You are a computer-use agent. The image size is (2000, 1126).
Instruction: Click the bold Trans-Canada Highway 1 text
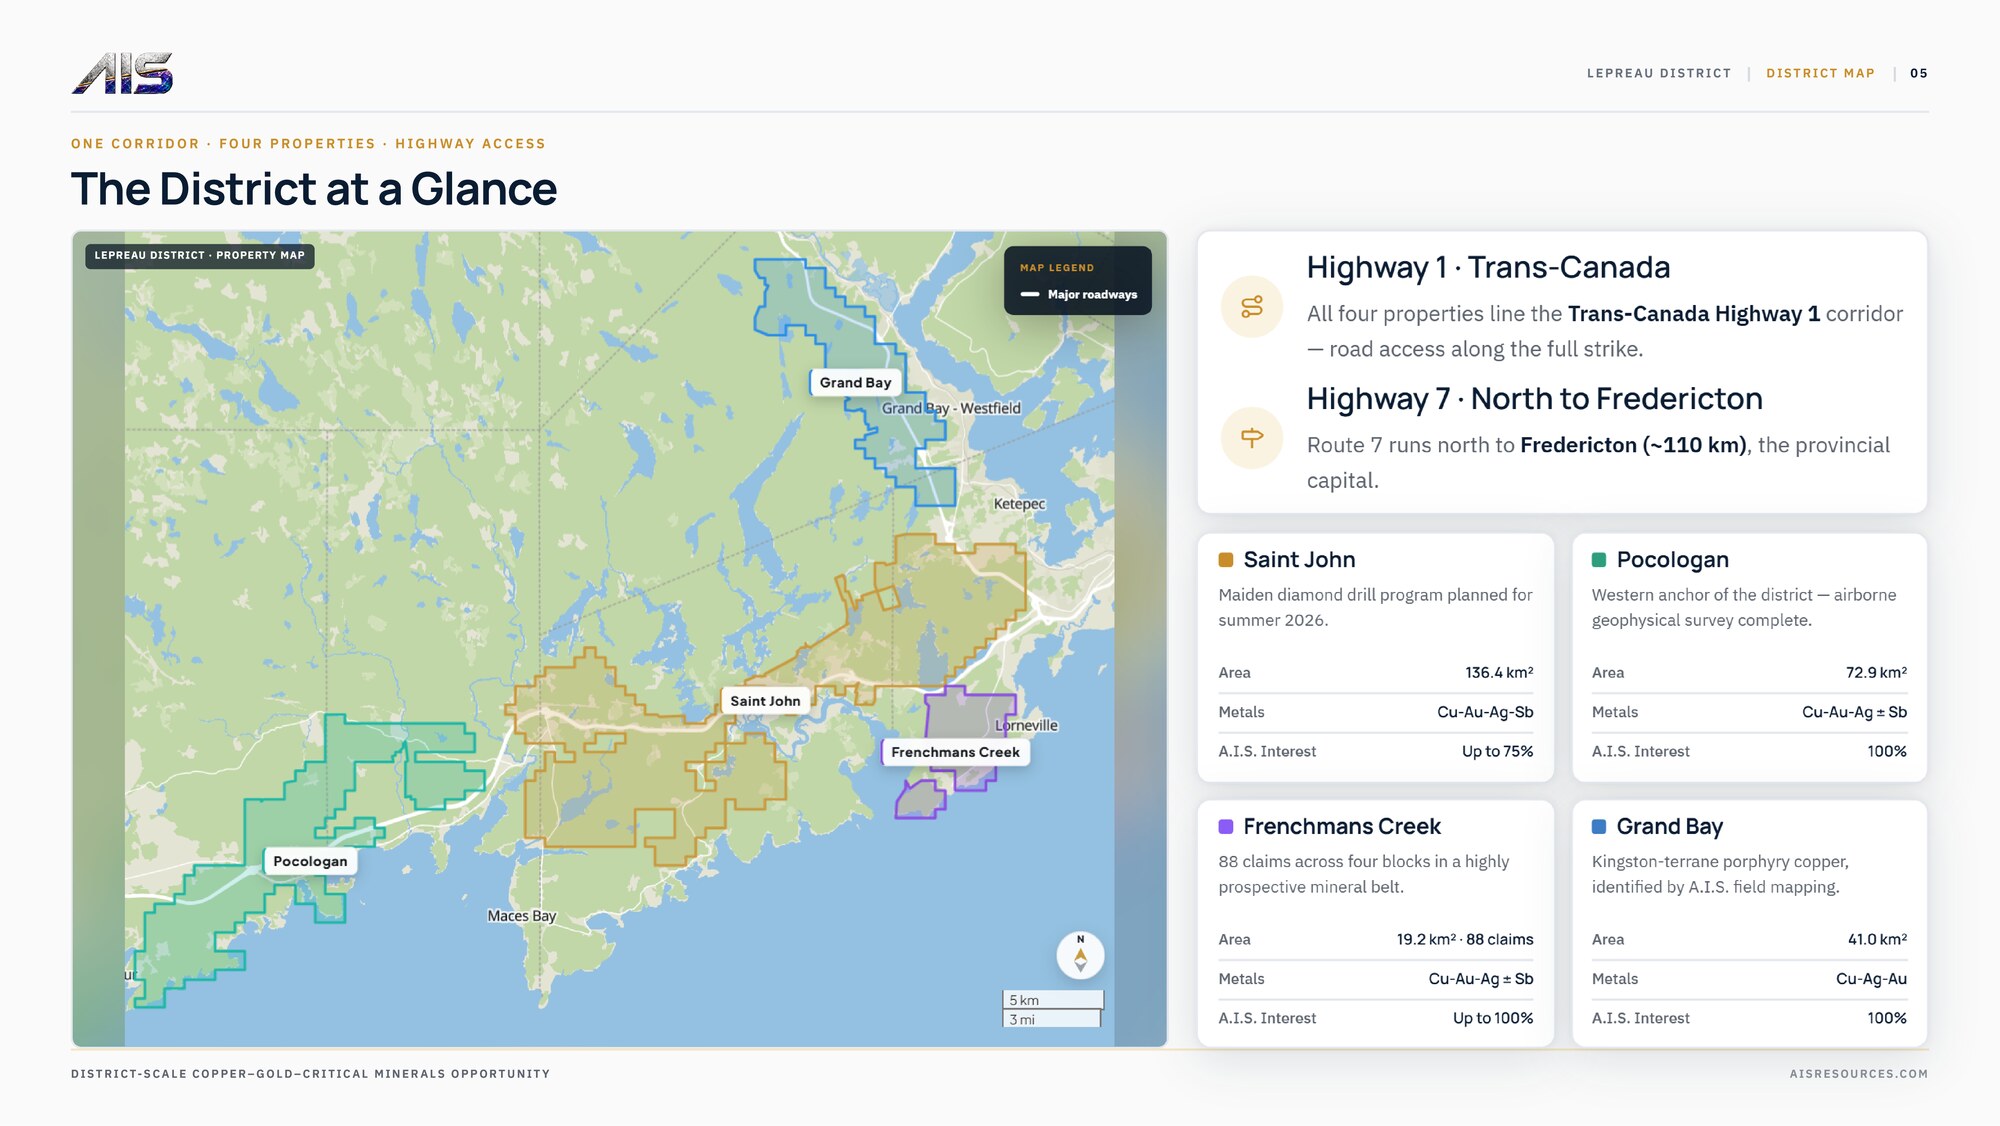[x=1693, y=314]
